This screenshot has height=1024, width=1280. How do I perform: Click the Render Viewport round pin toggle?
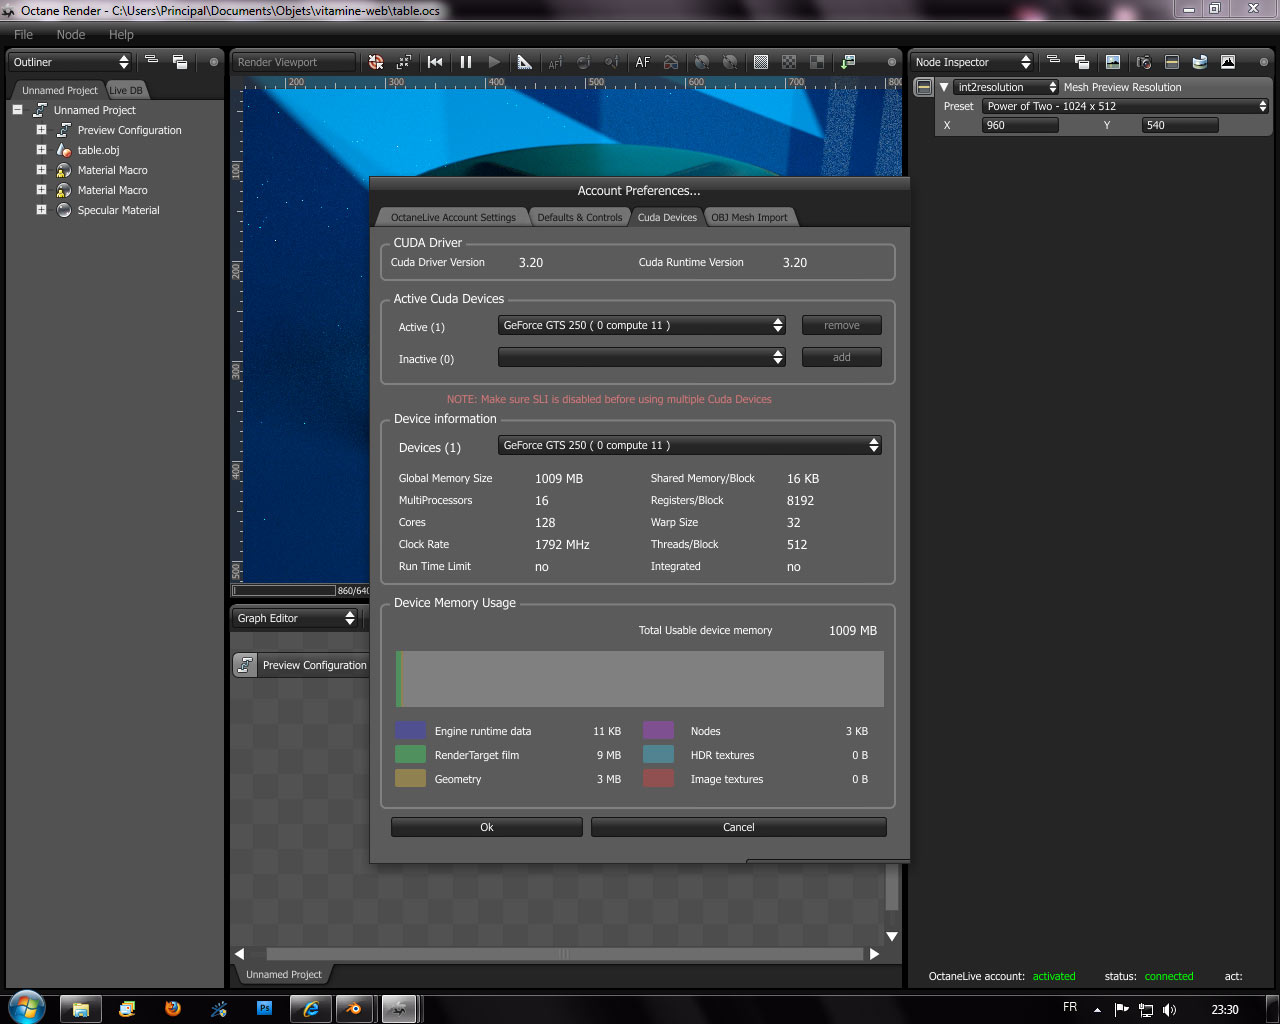892,62
